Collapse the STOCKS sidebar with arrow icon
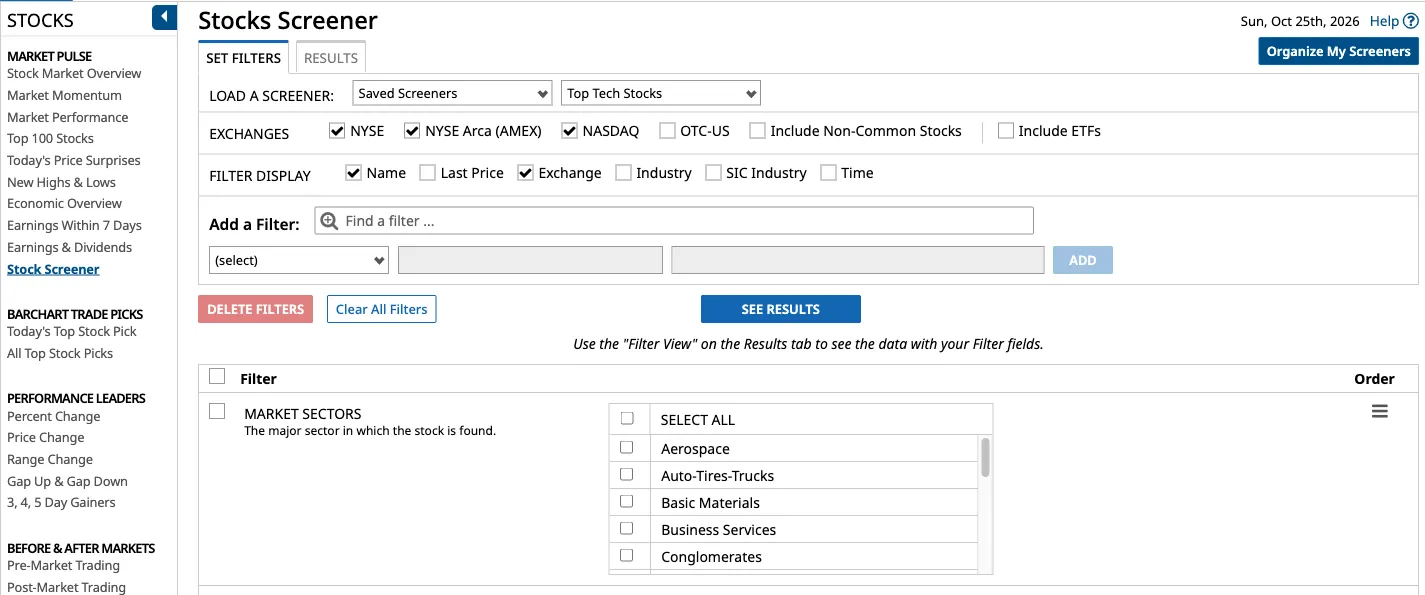 click(x=165, y=17)
